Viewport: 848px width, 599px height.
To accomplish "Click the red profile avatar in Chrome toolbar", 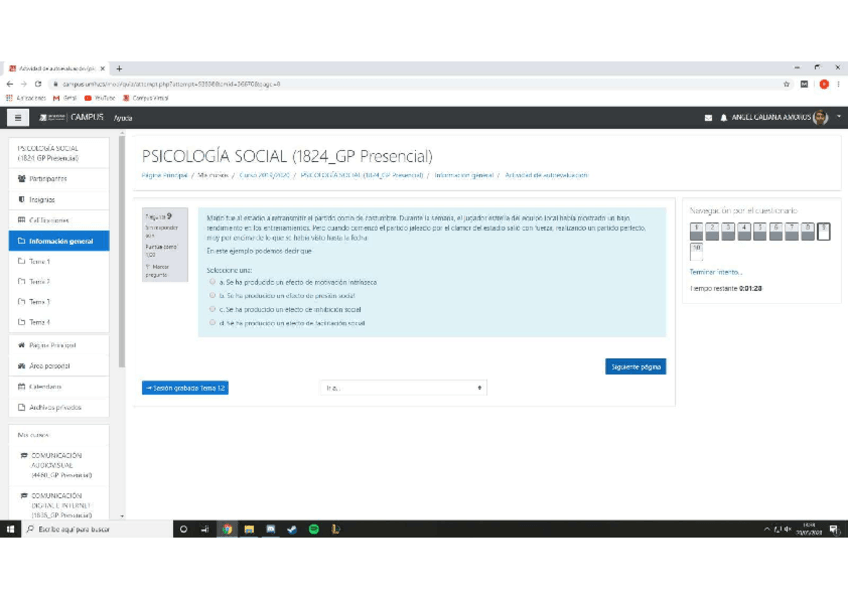I will 824,84.
